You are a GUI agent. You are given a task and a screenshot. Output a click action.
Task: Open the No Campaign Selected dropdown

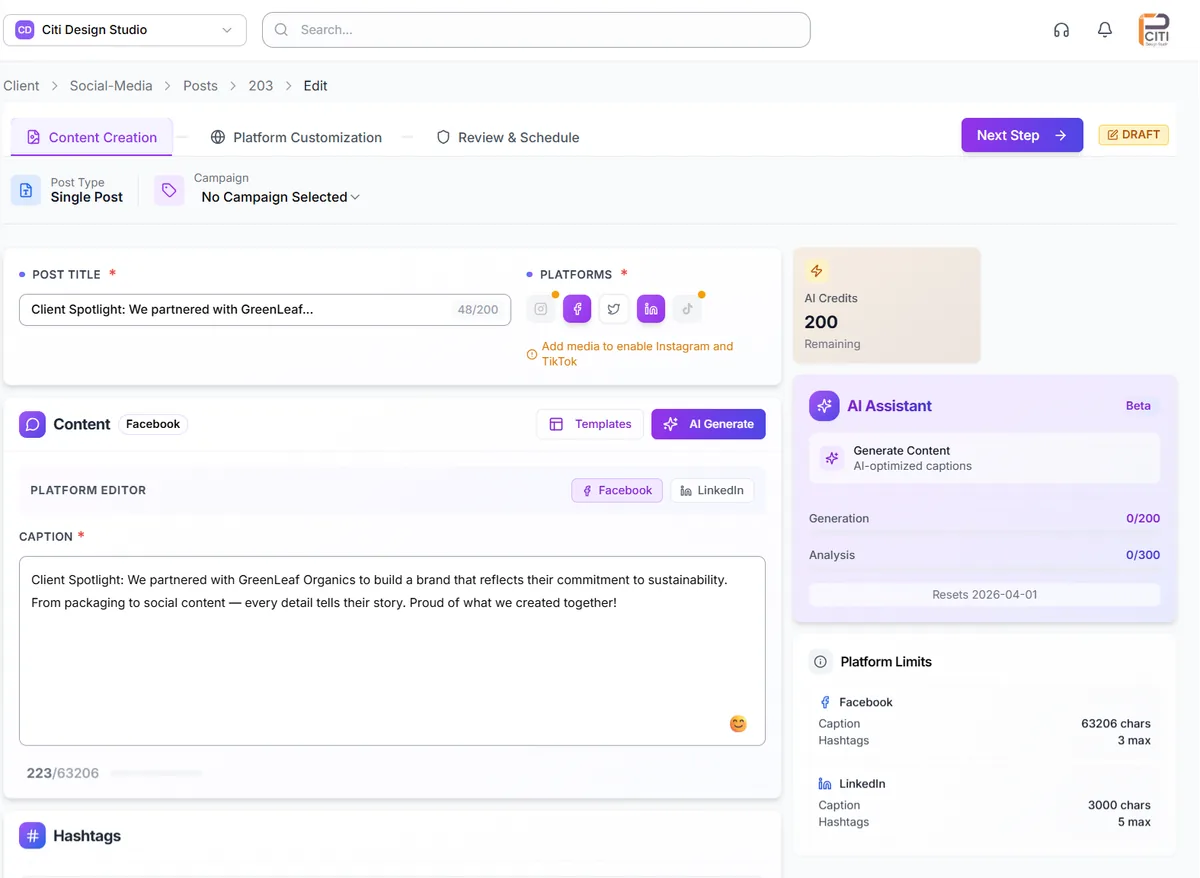coord(278,197)
